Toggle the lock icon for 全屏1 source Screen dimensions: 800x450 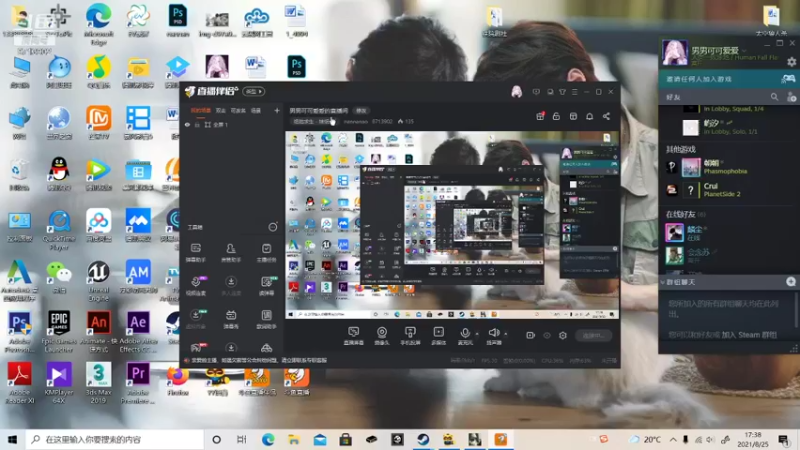(x=197, y=124)
